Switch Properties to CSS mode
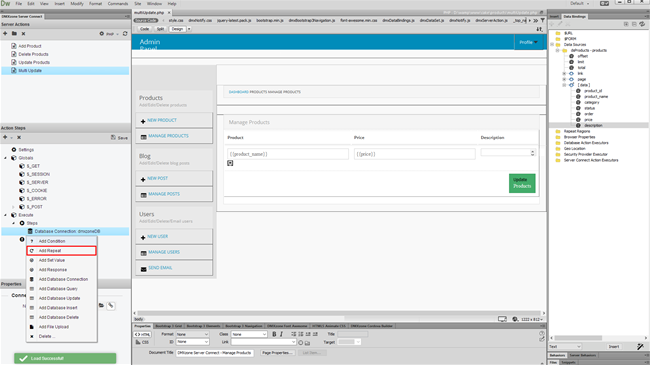This screenshot has width=650, height=365. pyautogui.click(x=142, y=342)
